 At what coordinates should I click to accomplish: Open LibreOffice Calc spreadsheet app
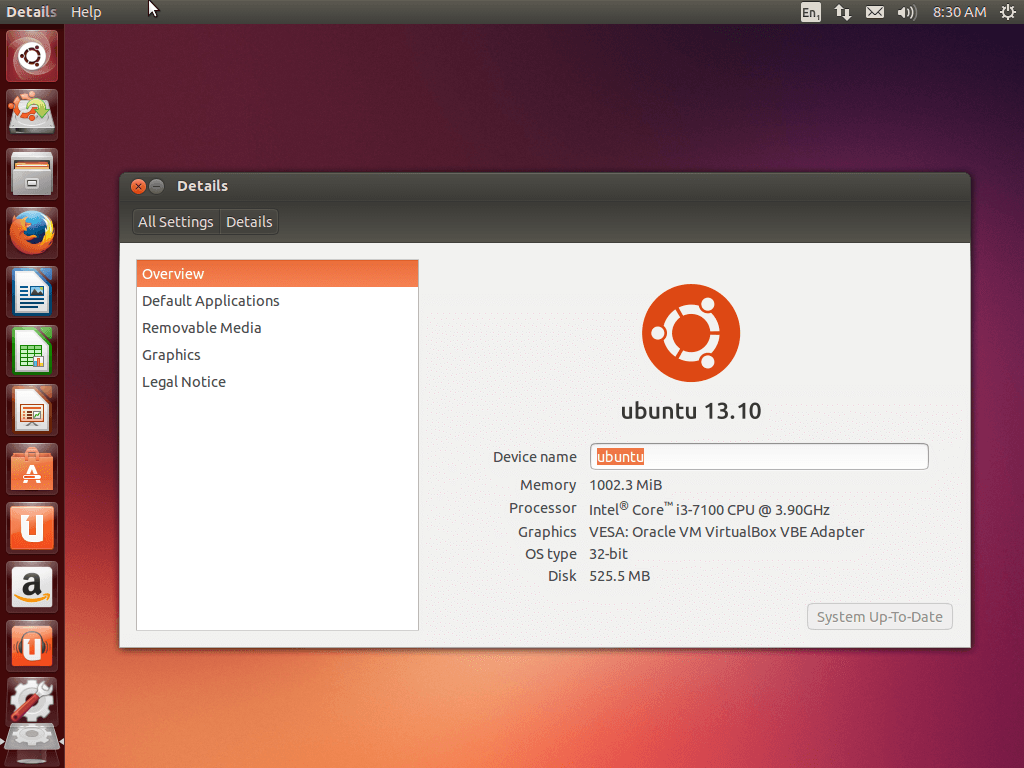click(x=32, y=351)
